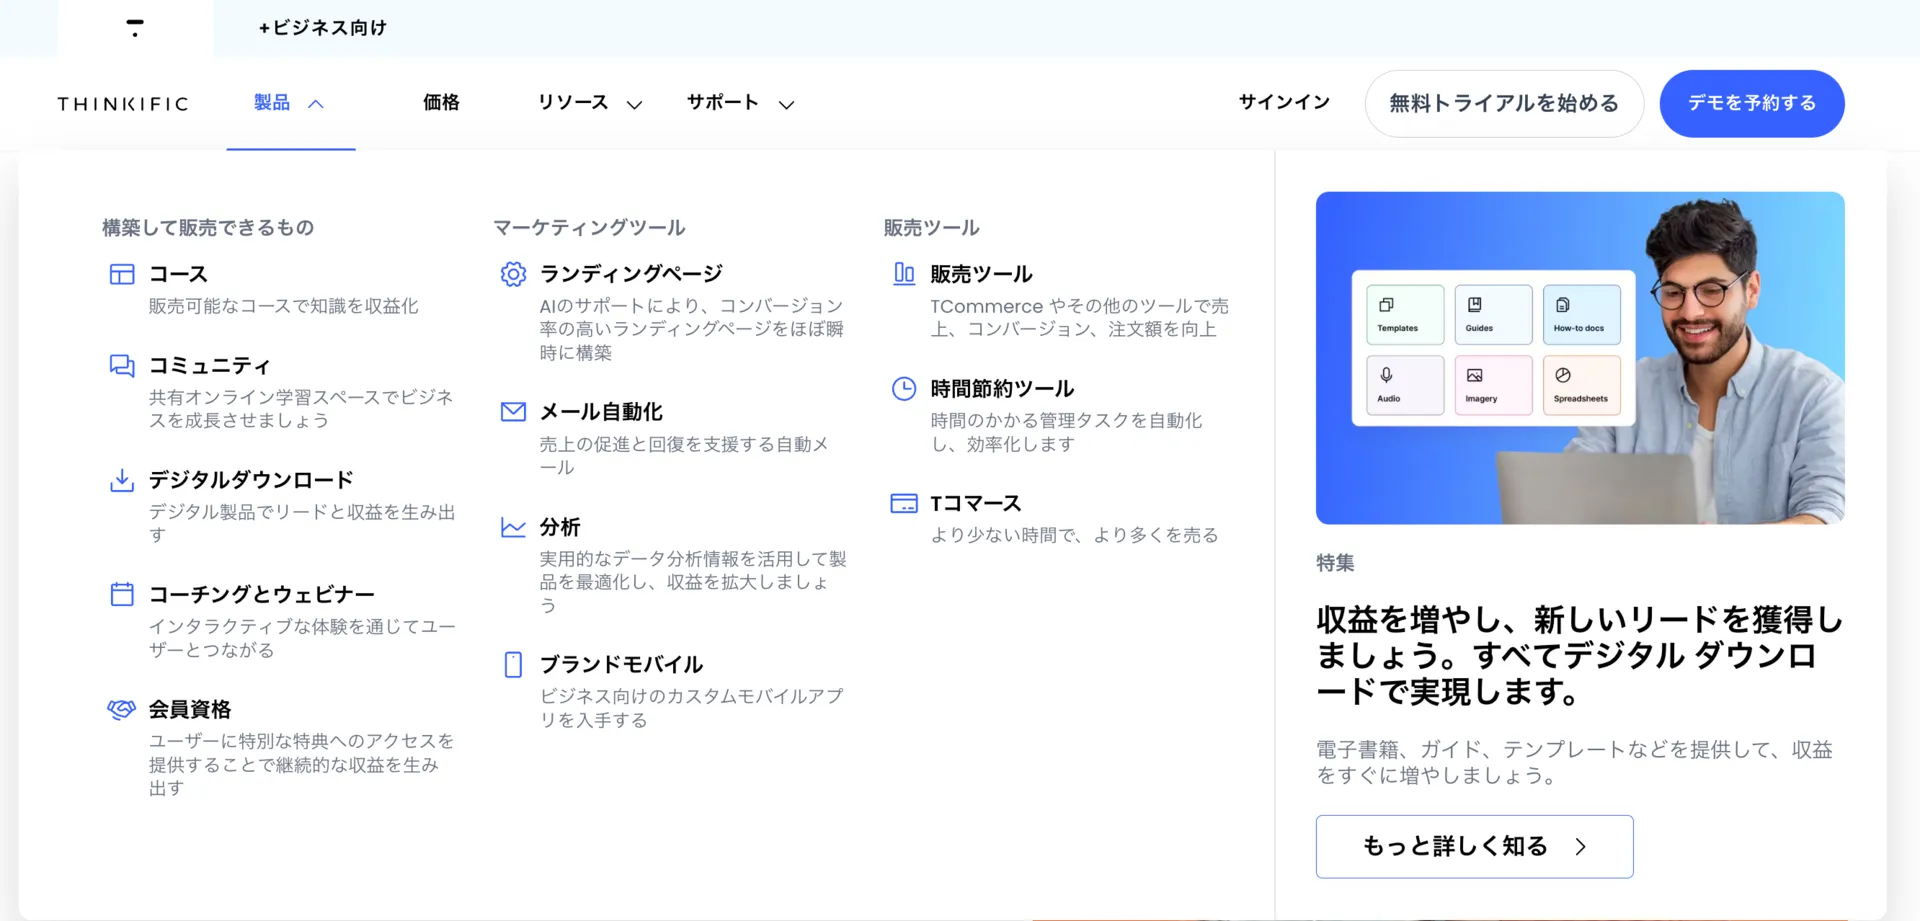Click the デモを予約する button
1920x921 pixels.
pyautogui.click(x=1752, y=103)
